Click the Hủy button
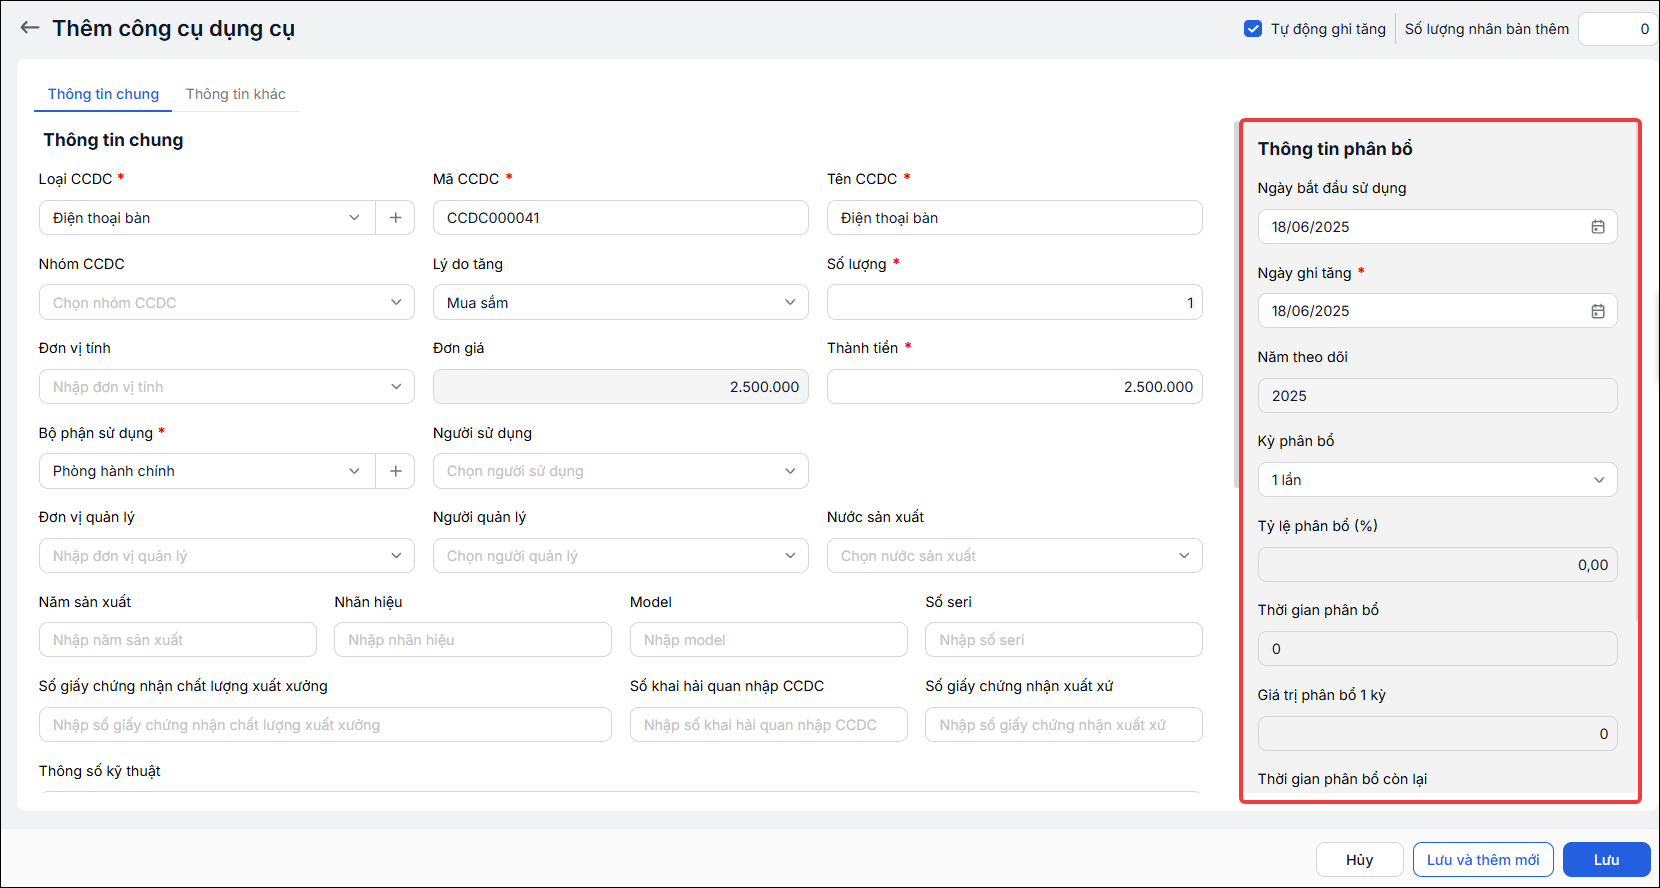The height and width of the screenshot is (888, 1660). click(1360, 860)
